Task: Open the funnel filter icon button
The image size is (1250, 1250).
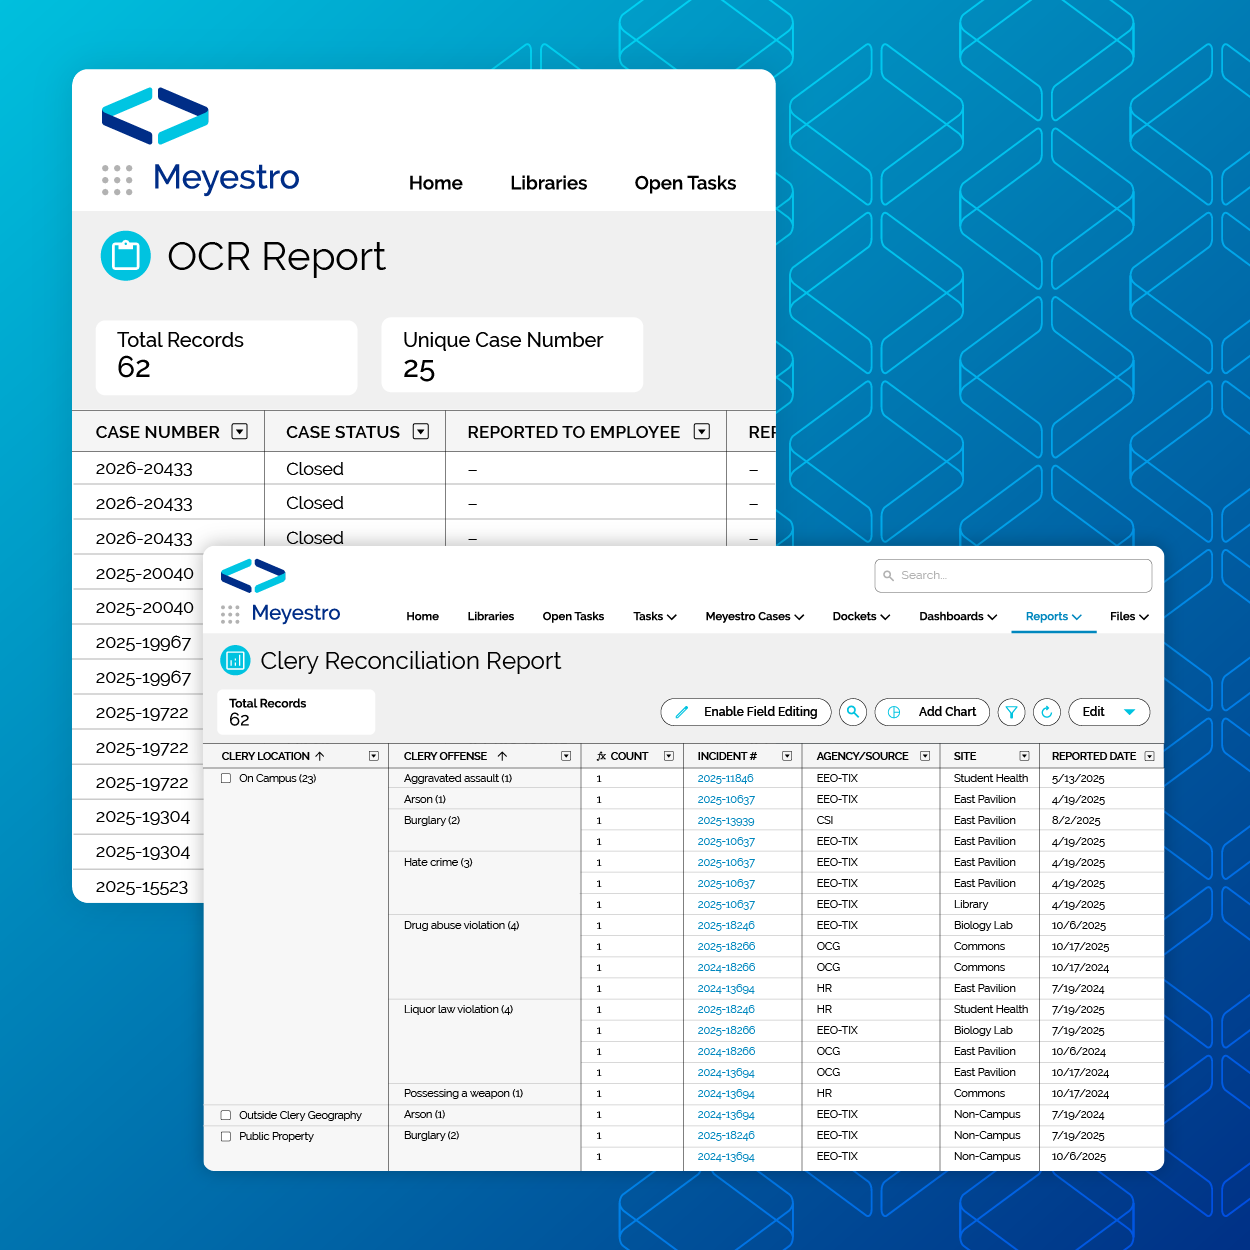Action: [1011, 712]
